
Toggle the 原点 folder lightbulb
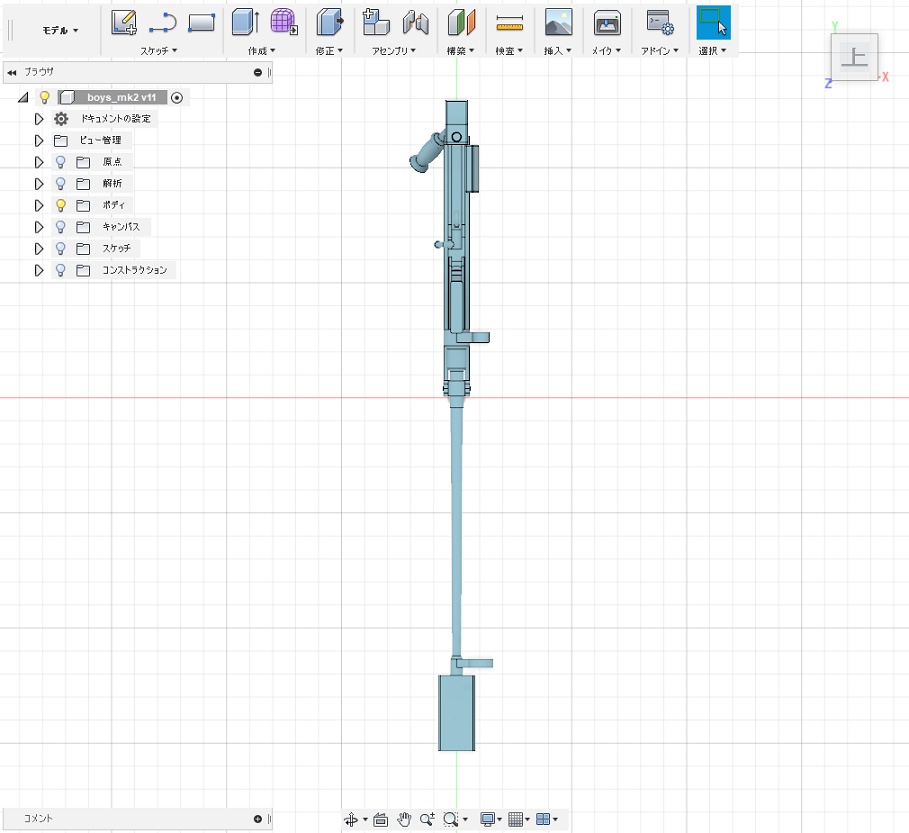point(60,161)
